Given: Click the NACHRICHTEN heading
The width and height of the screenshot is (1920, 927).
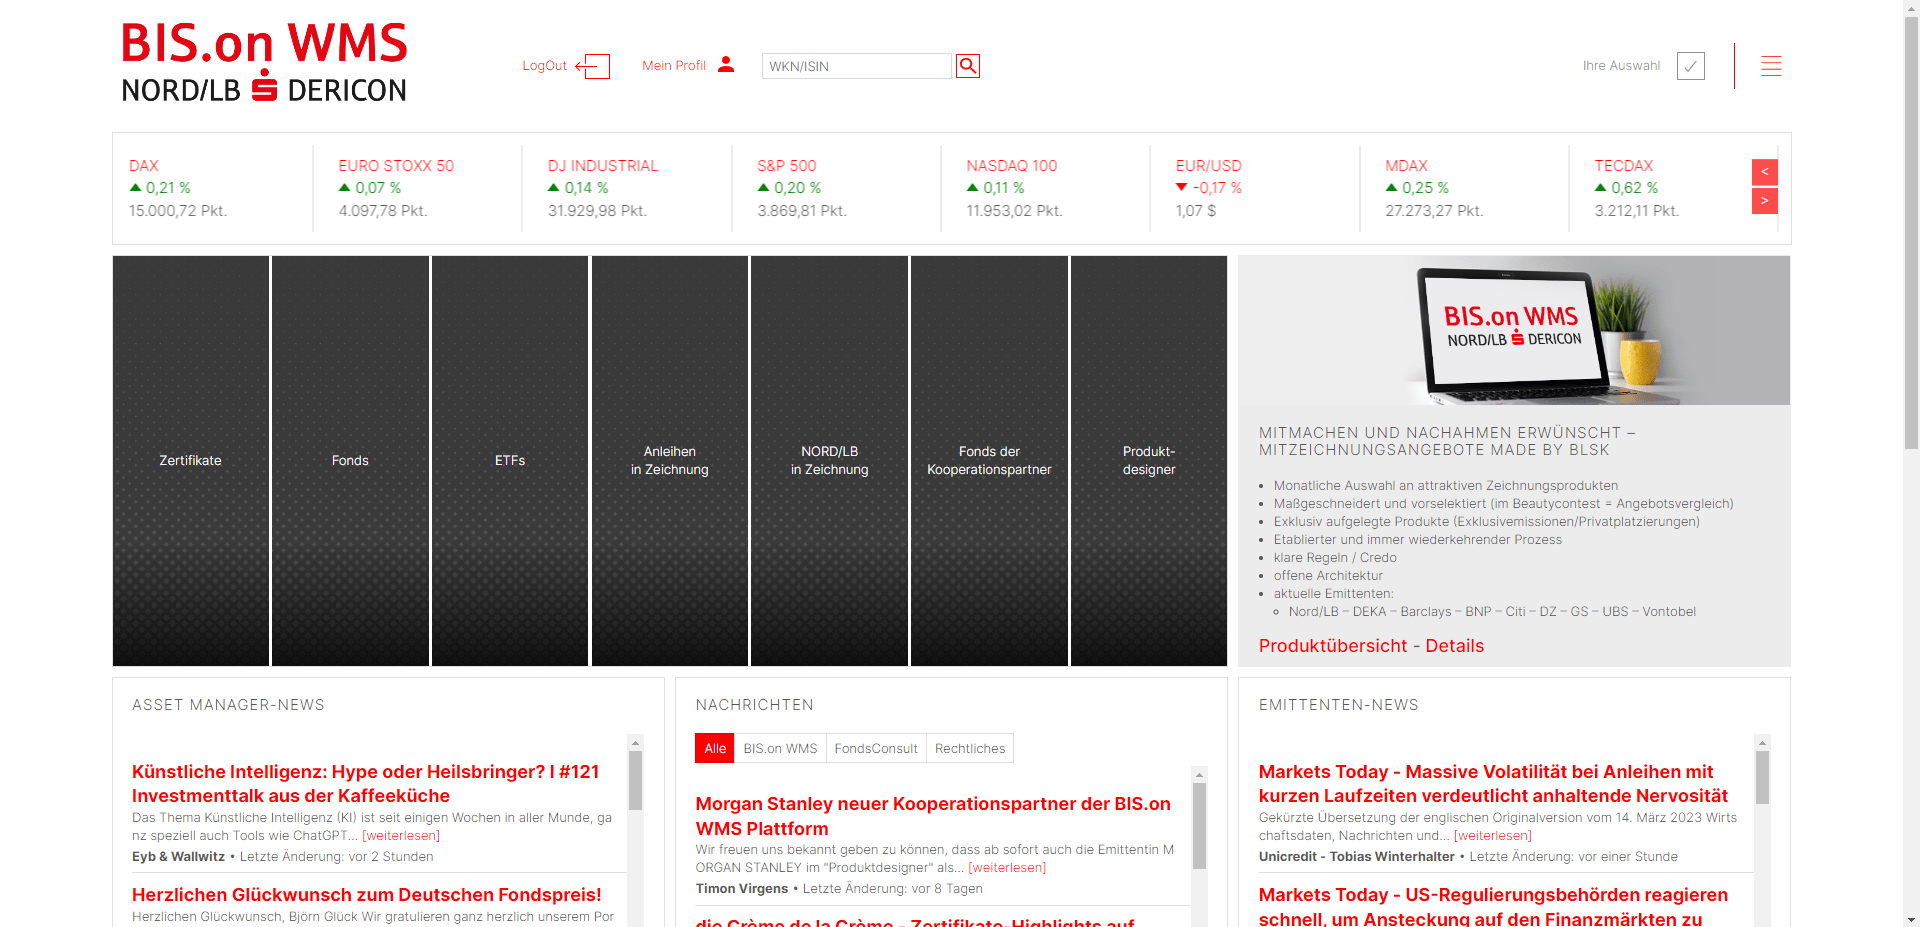Looking at the screenshot, I should (x=754, y=705).
